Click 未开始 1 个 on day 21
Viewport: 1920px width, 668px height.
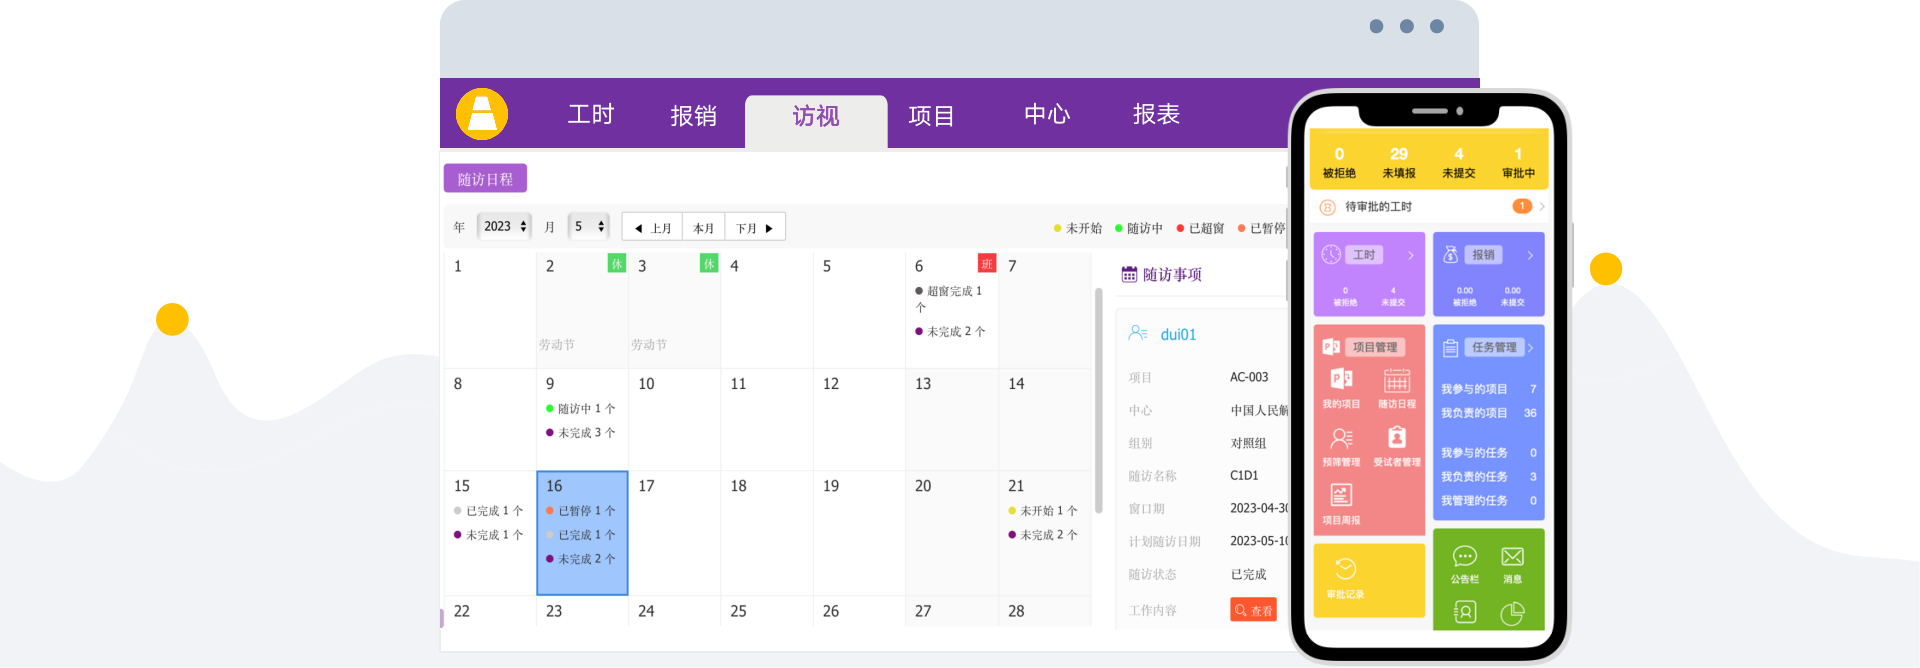pyautogui.click(x=1043, y=511)
